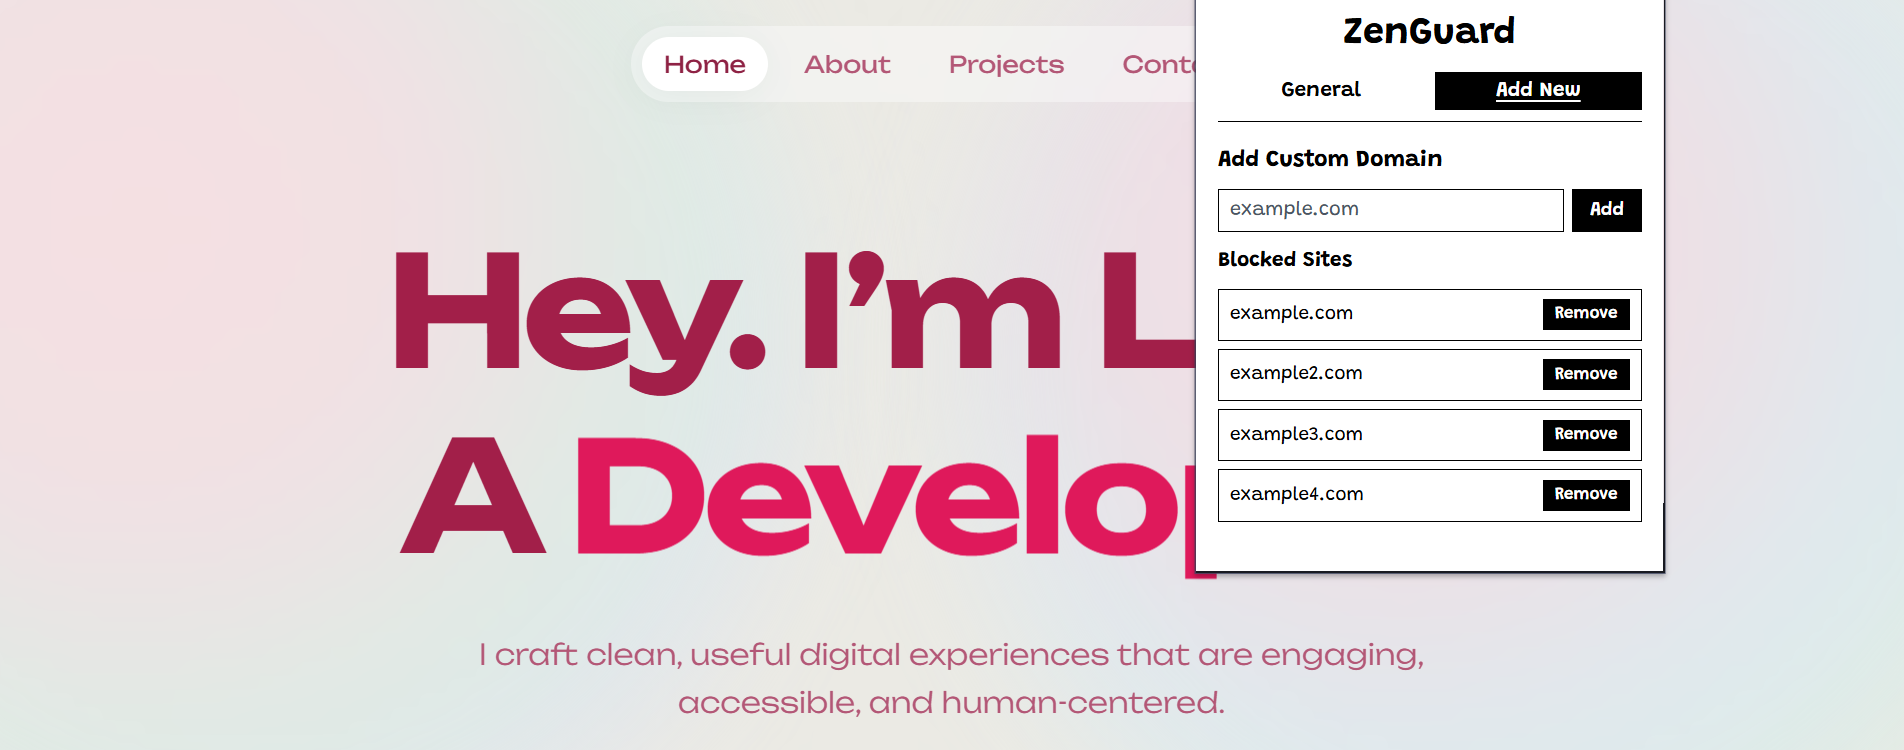Click the example.com blocked site entry text

(1291, 313)
